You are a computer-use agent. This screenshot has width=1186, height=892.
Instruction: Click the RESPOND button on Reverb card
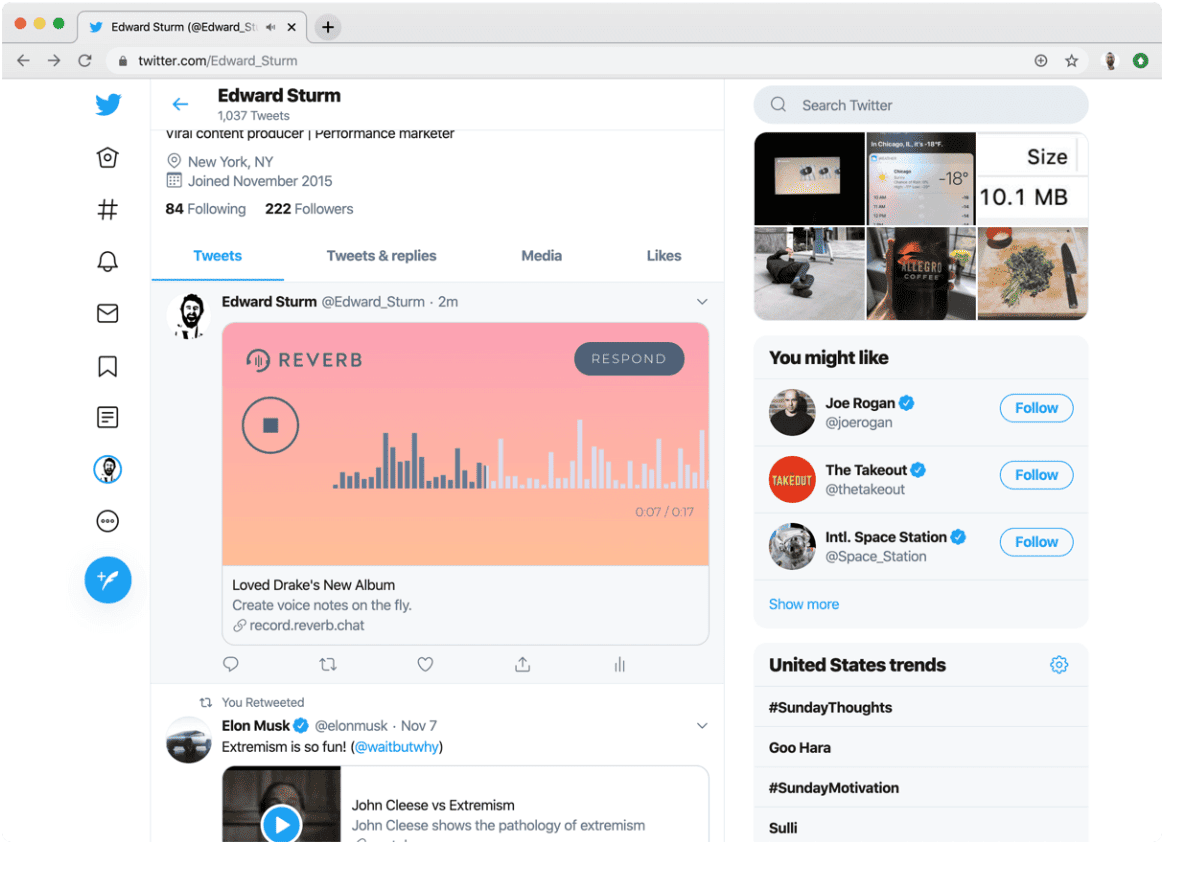(x=629, y=359)
